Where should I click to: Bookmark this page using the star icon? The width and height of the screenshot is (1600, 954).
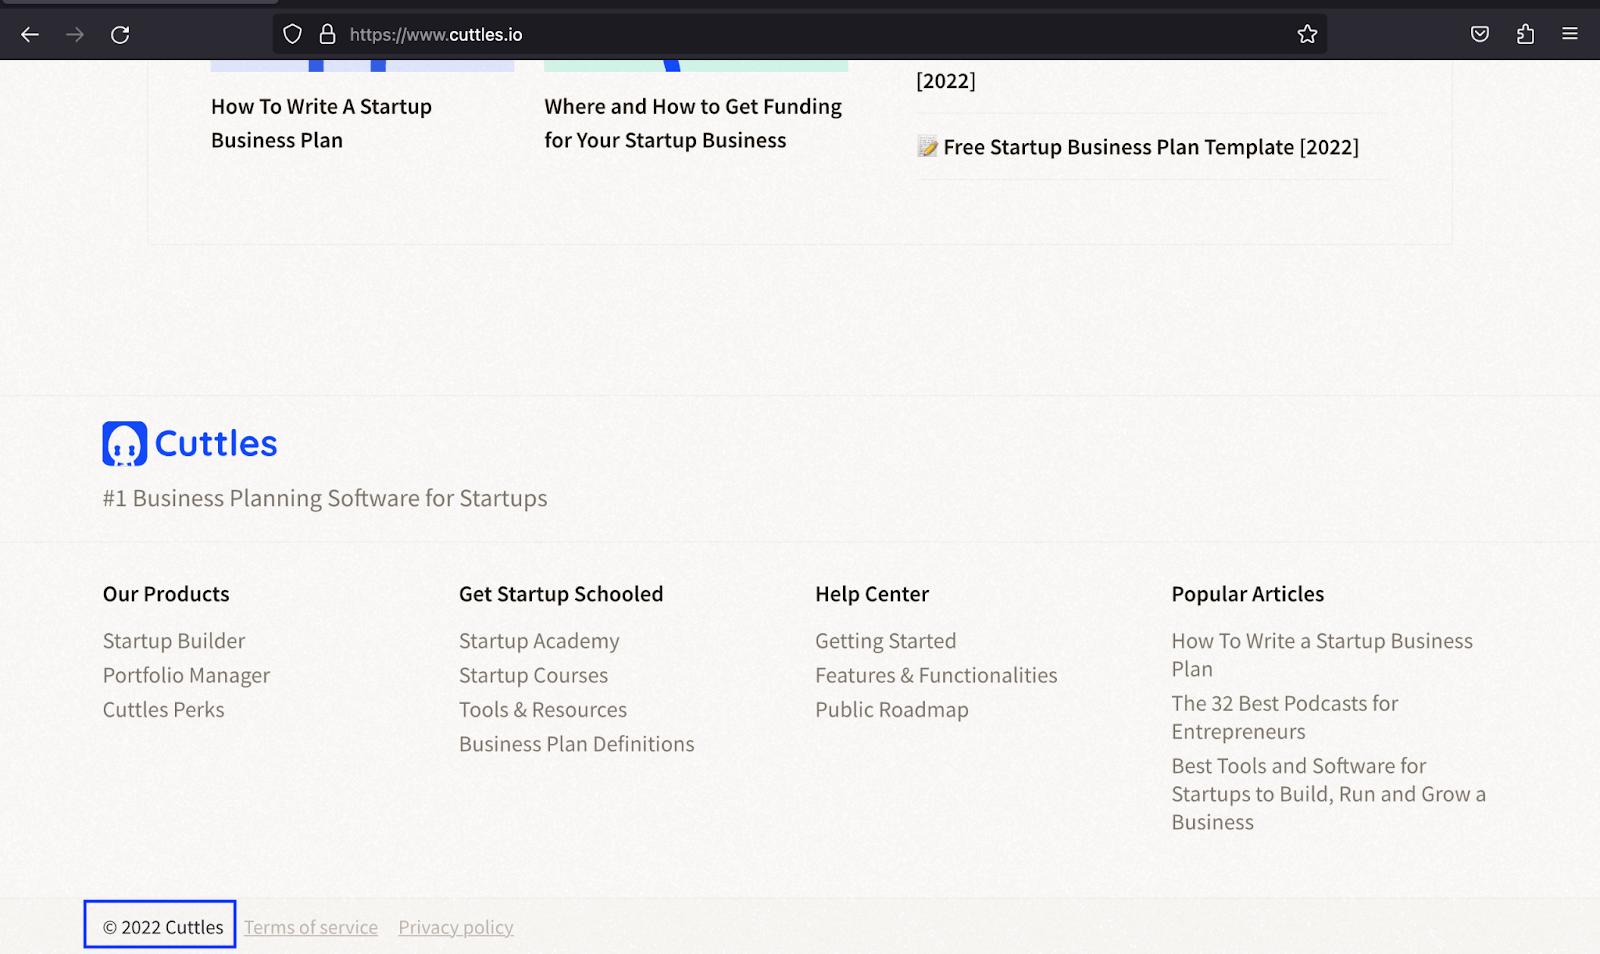1306,33
